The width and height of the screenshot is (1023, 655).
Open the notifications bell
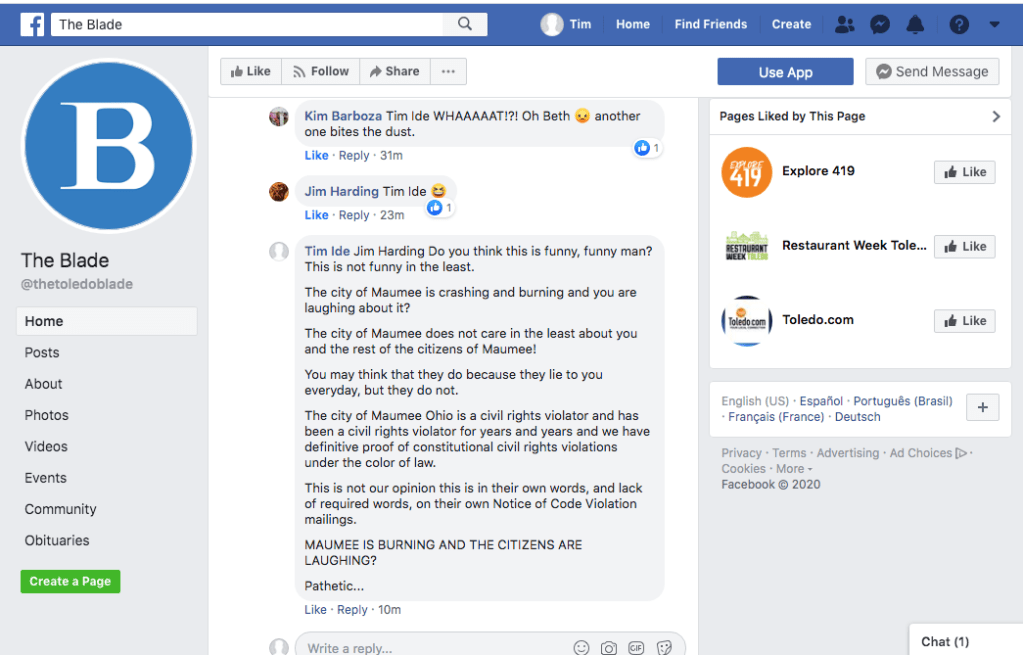click(x=915, y=24)
